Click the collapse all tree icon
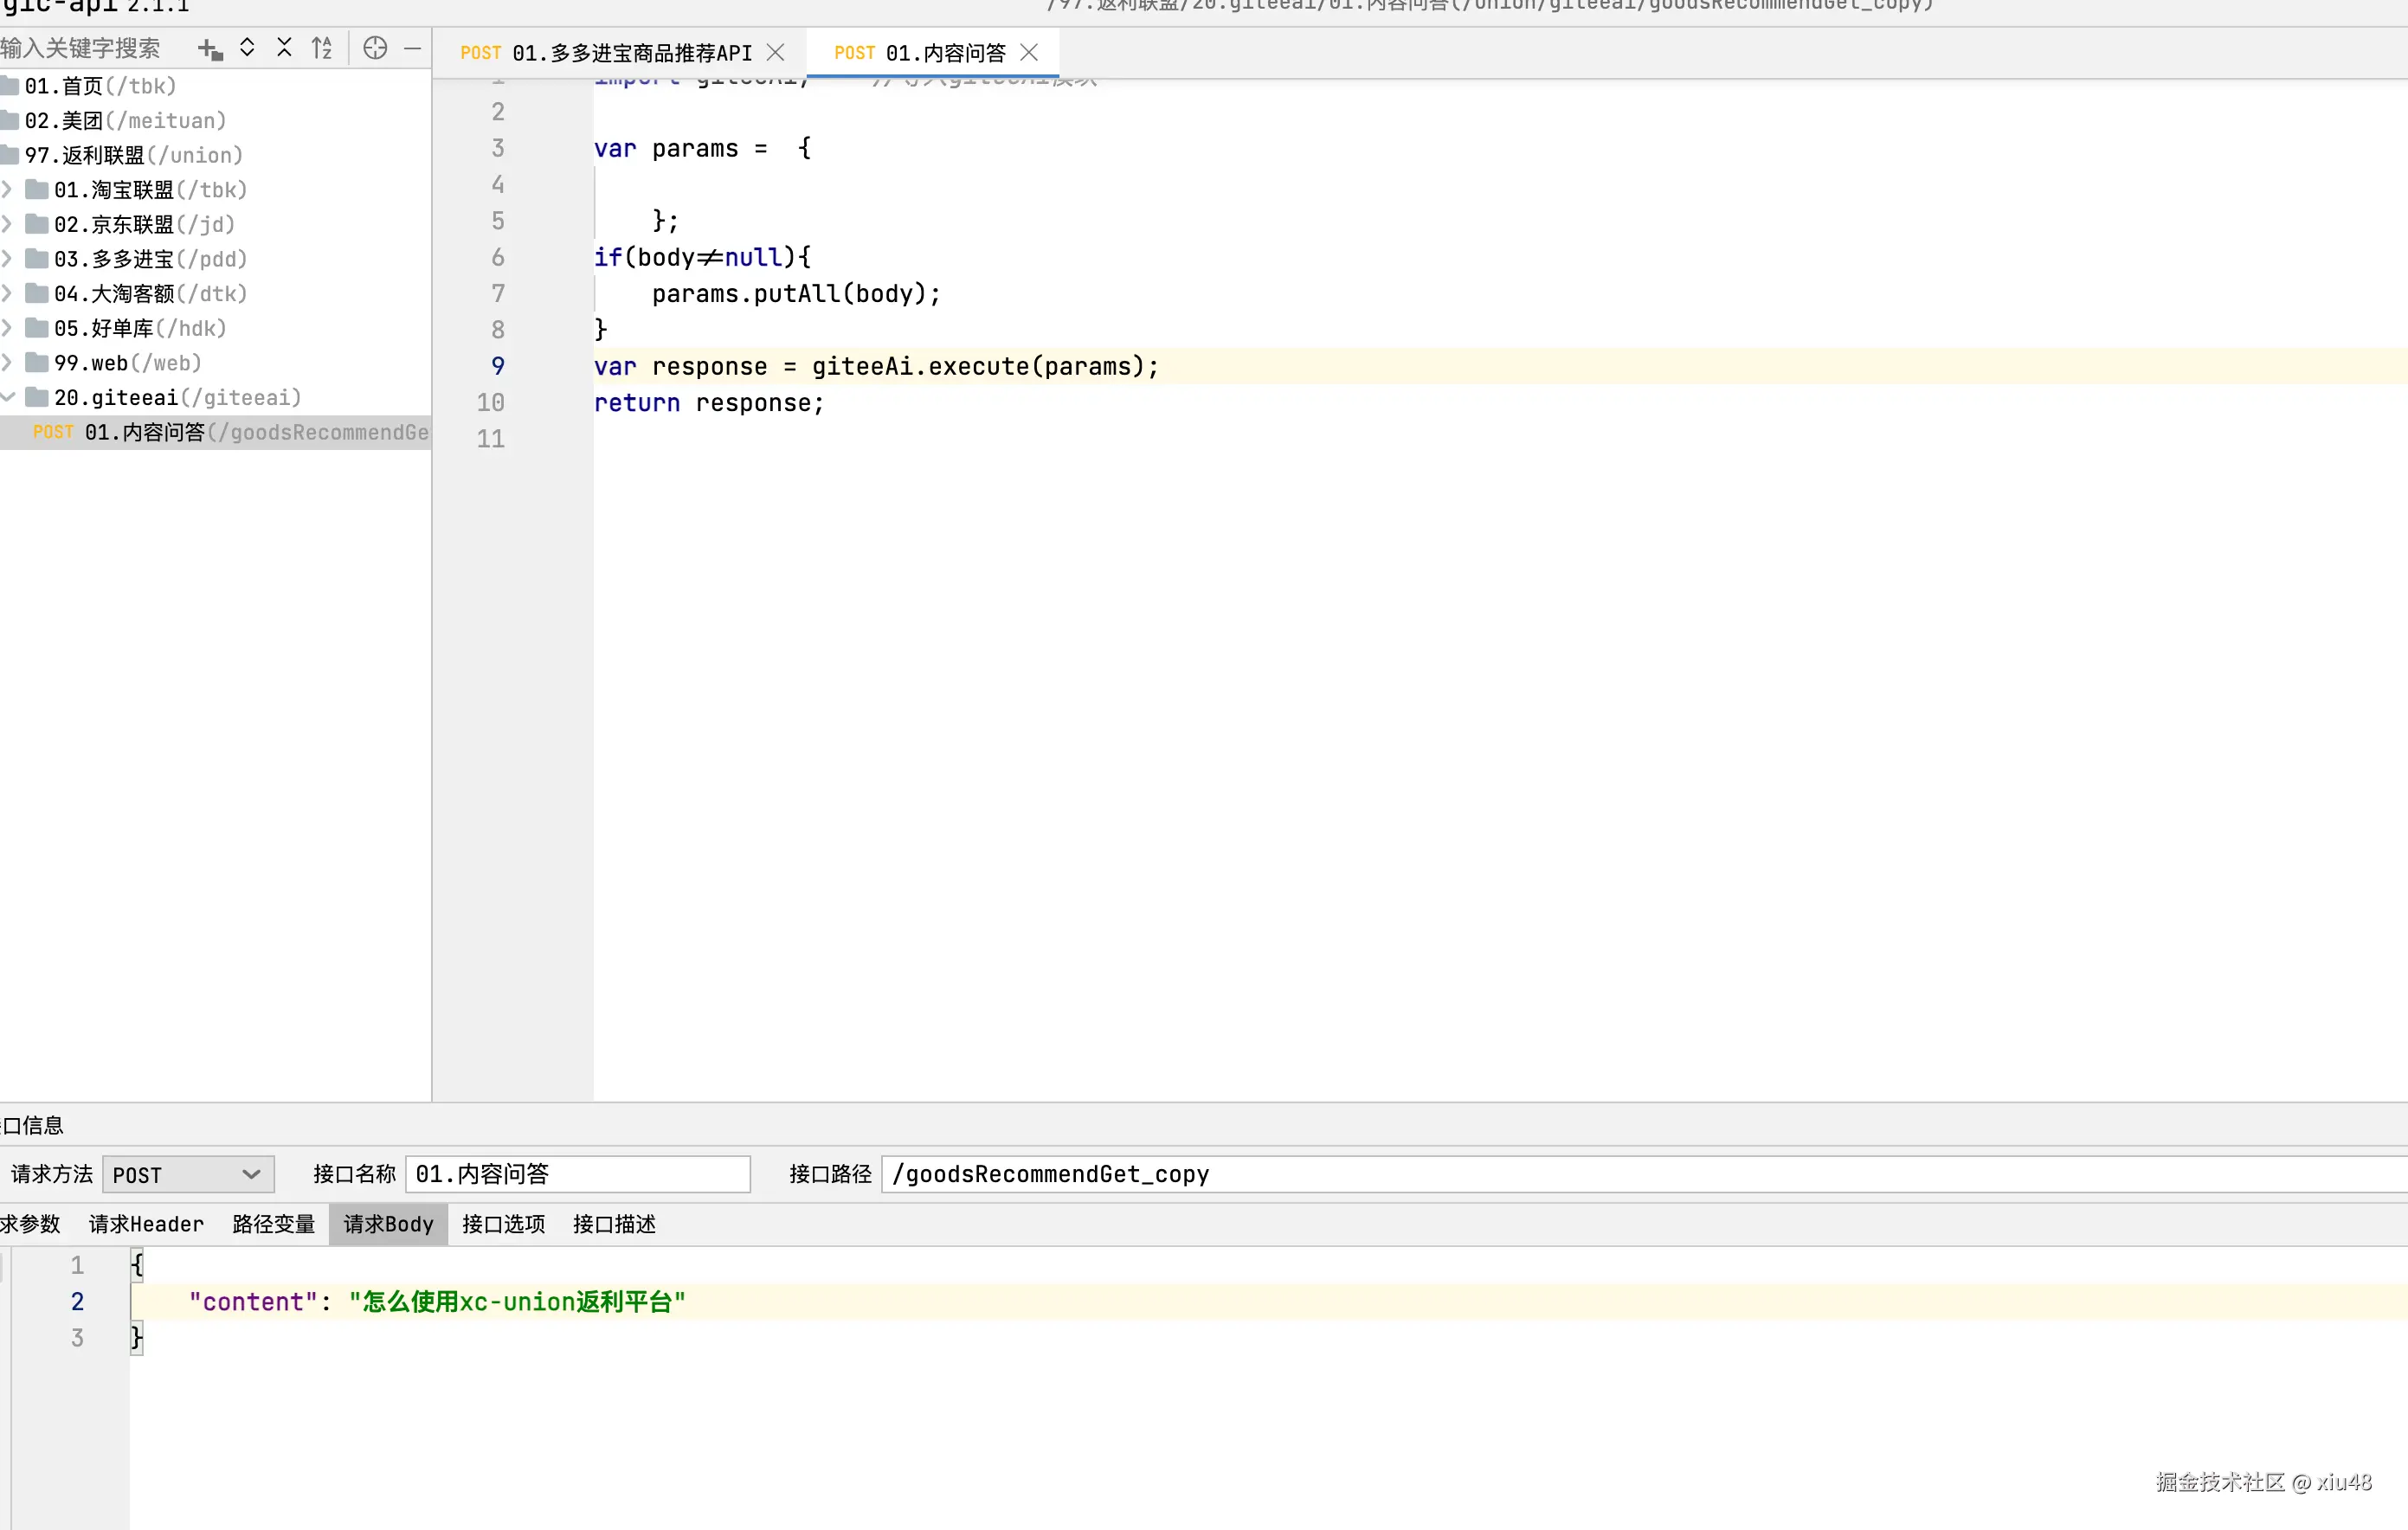 click(x=284, y=48)
